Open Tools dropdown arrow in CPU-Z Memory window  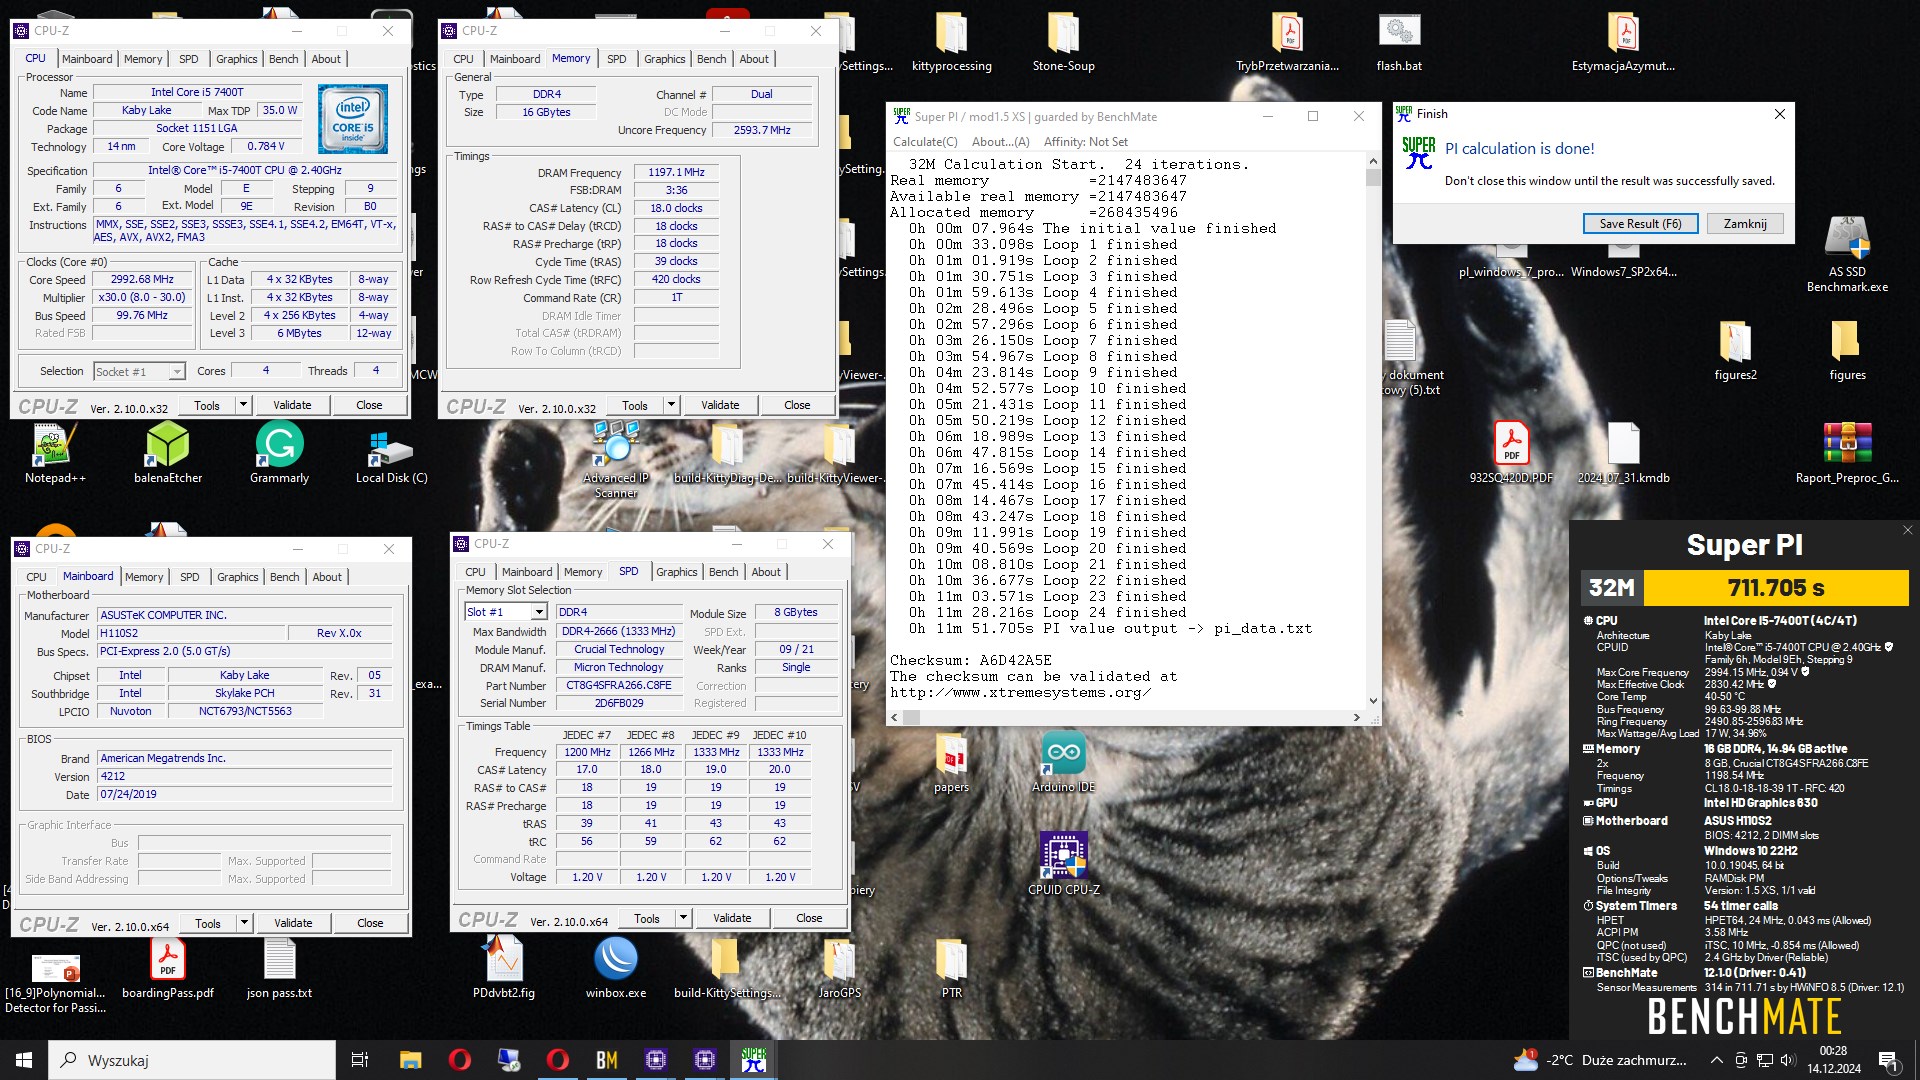point(671,405)
